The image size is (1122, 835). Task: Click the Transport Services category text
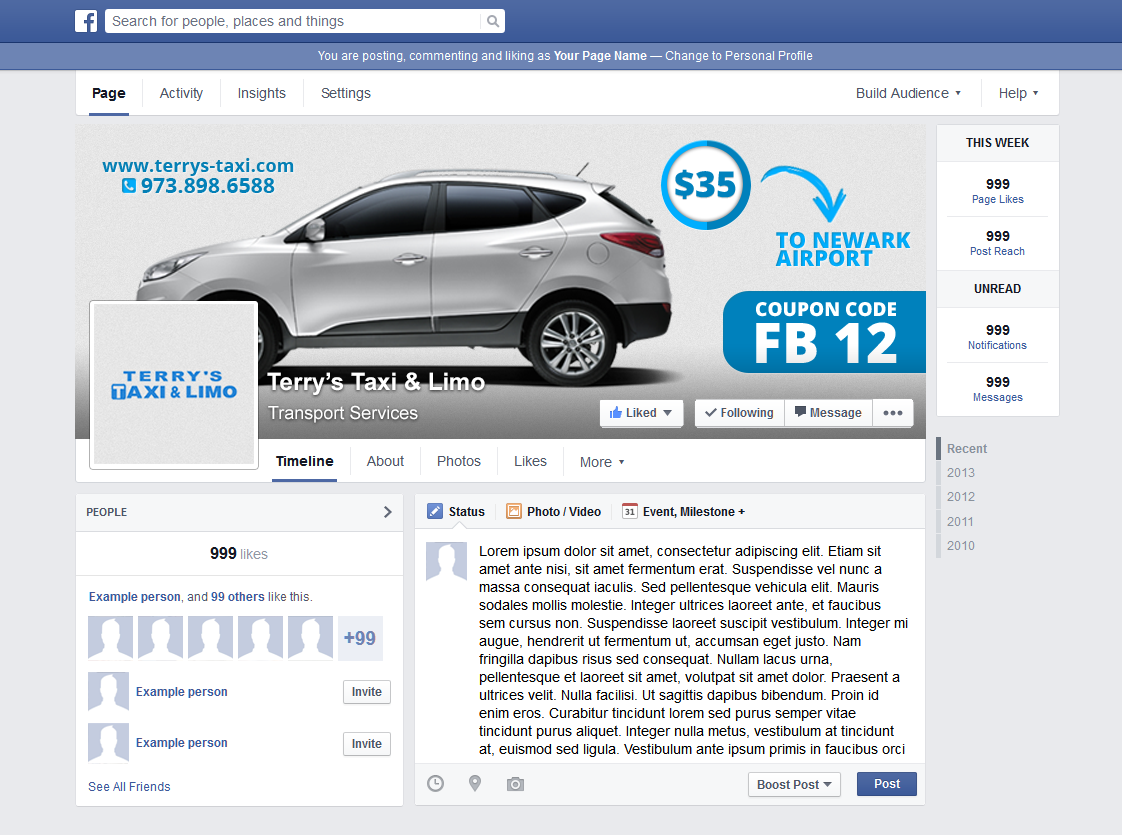(343, 413)
